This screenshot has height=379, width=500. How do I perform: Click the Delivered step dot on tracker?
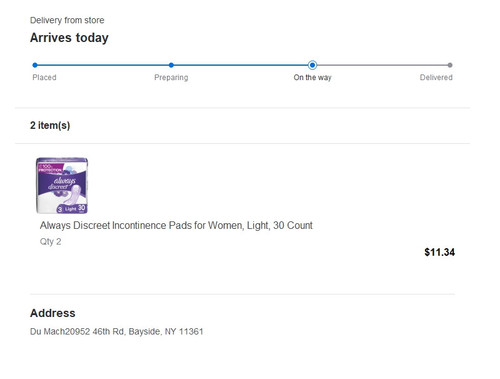[x=450, y=65]
